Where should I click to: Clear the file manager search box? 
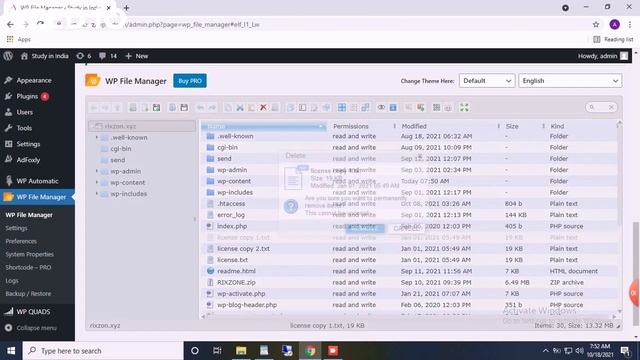point(611,107)
